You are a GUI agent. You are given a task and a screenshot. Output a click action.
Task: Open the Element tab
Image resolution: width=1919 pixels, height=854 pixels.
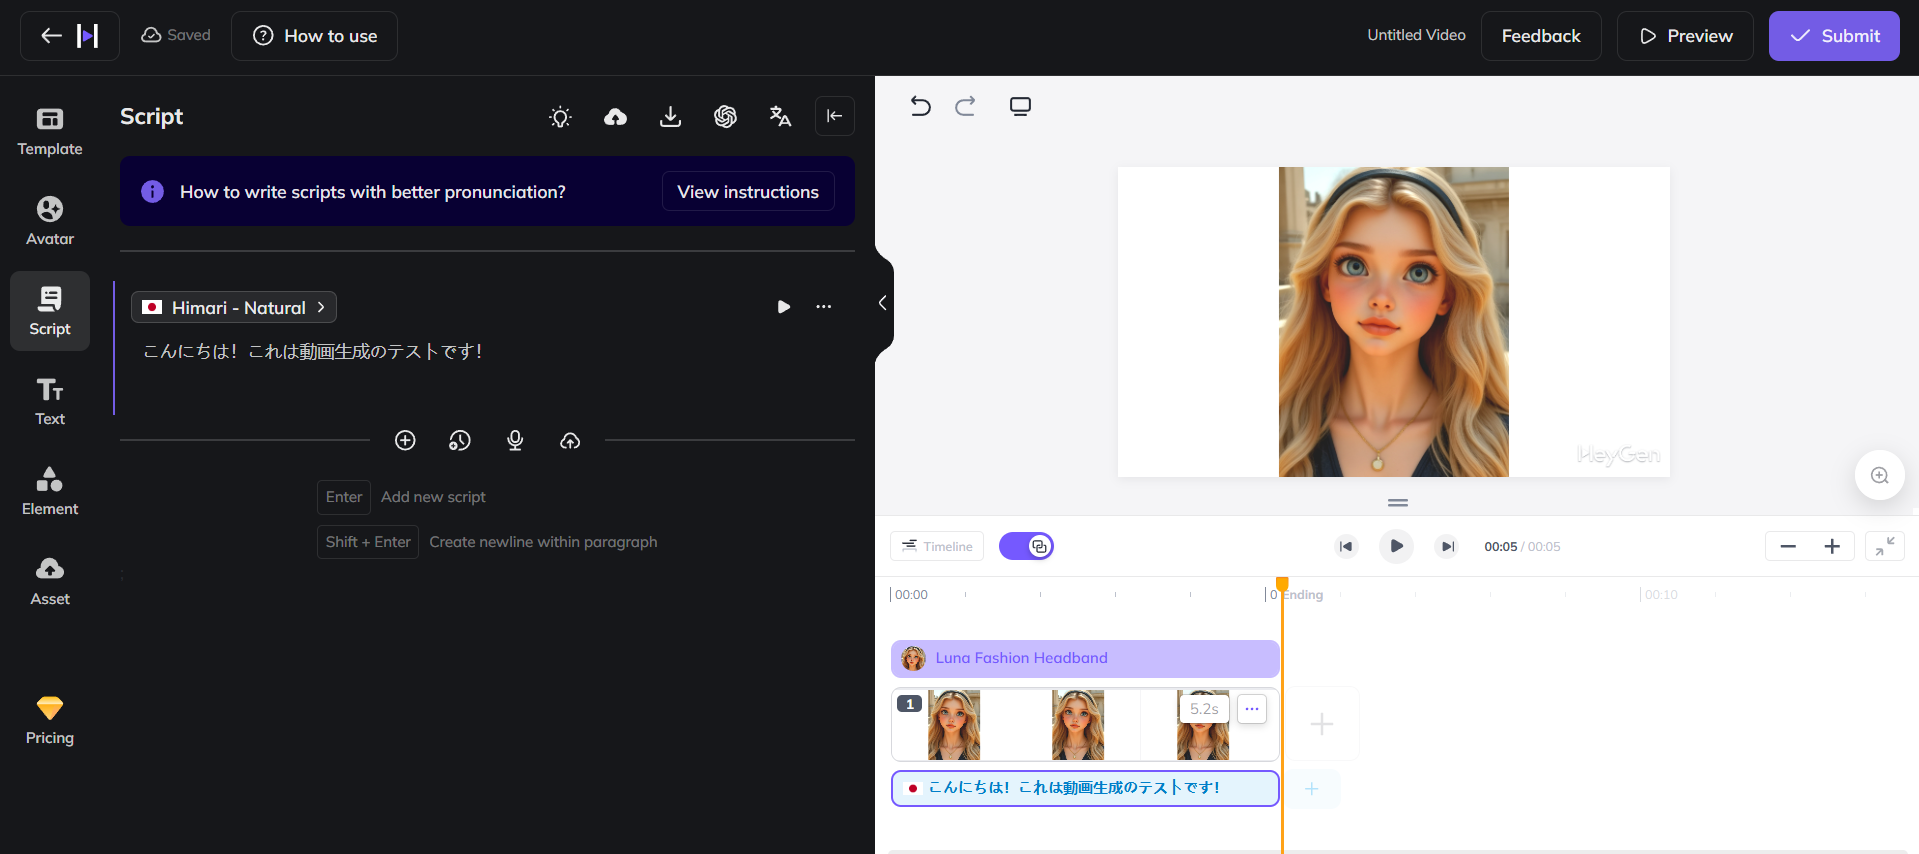click(x=50, y=491)
